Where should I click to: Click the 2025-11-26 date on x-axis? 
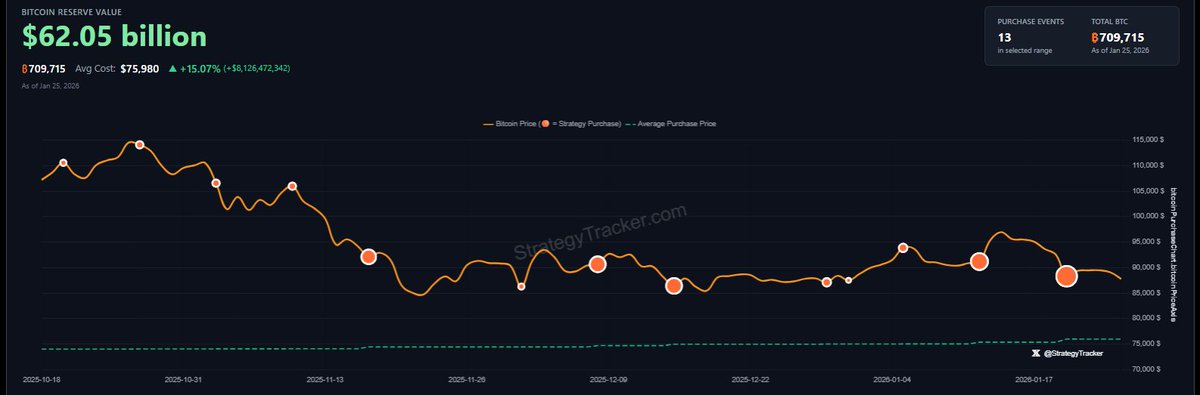click(x=467, y=380)
